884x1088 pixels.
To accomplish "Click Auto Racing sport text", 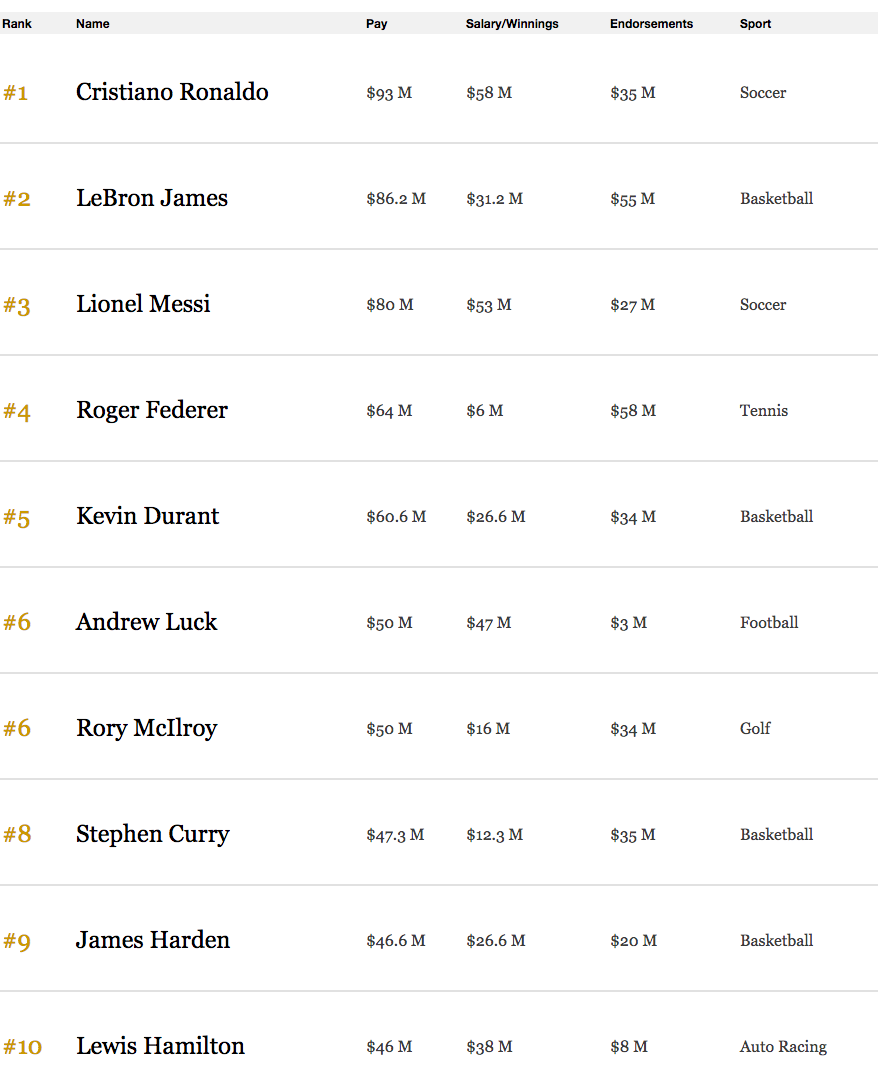I will coord(783,1046).
